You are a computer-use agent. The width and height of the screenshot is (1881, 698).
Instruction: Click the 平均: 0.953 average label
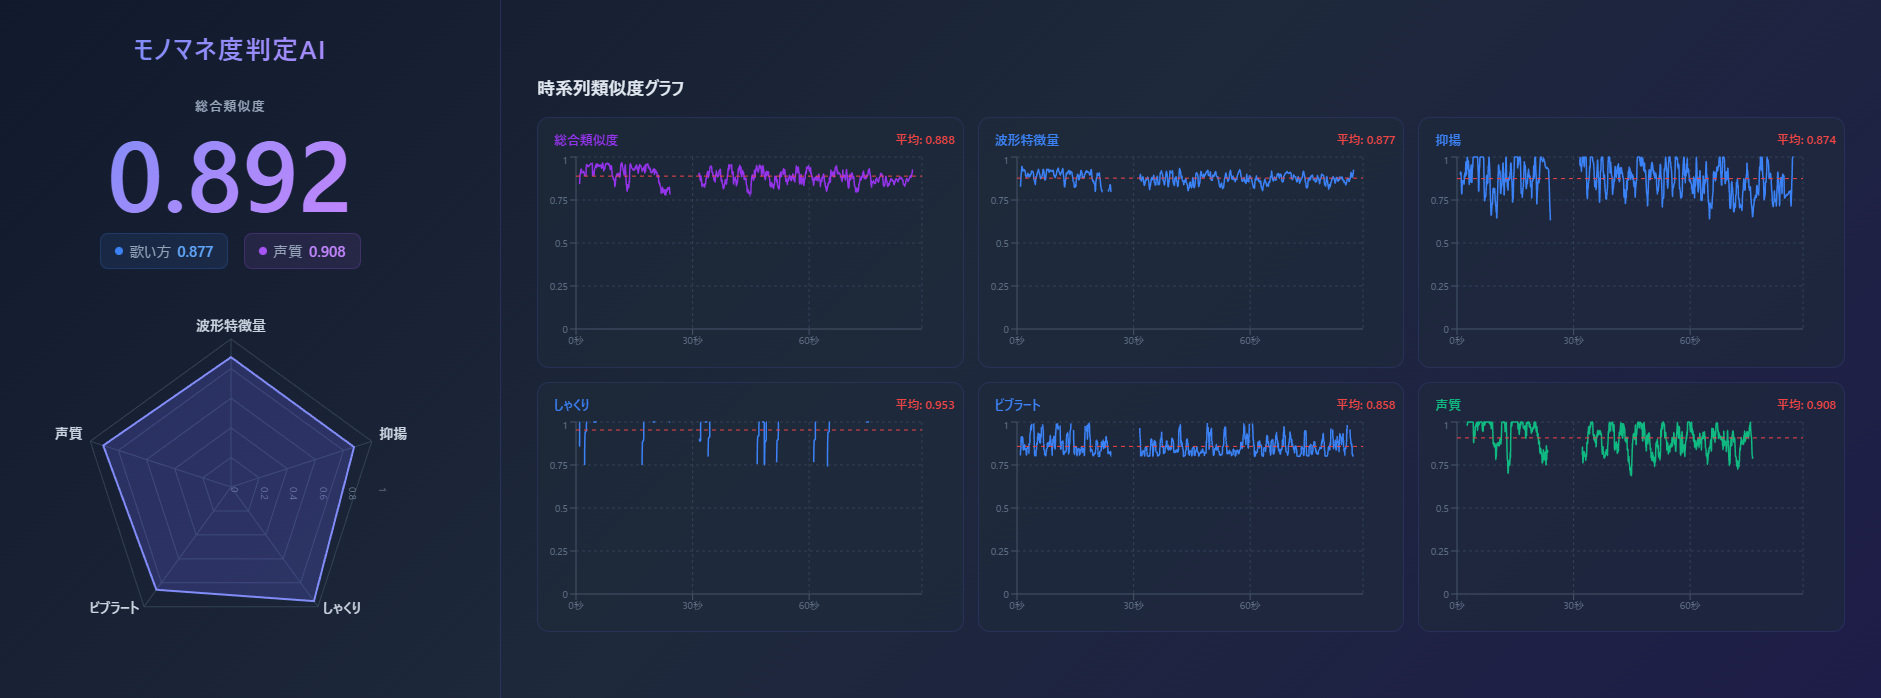pyautogui.click(x=924, y=405)
